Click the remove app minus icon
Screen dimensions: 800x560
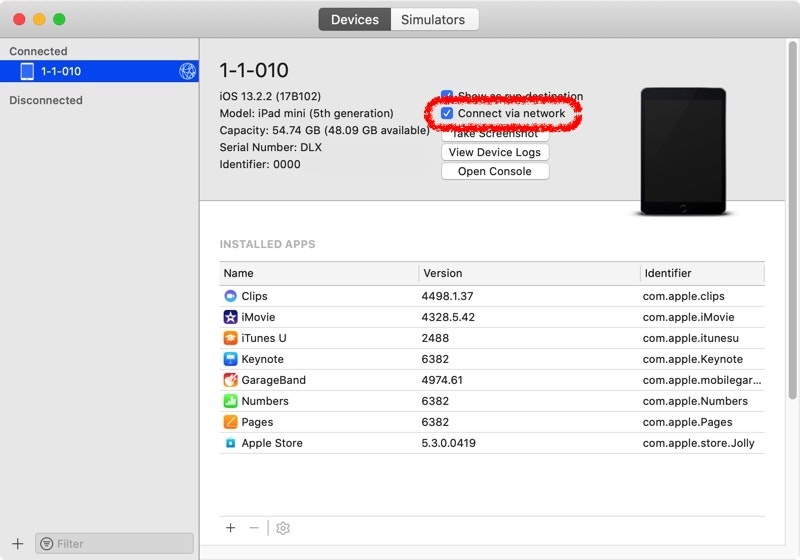[x=254, y=528]
